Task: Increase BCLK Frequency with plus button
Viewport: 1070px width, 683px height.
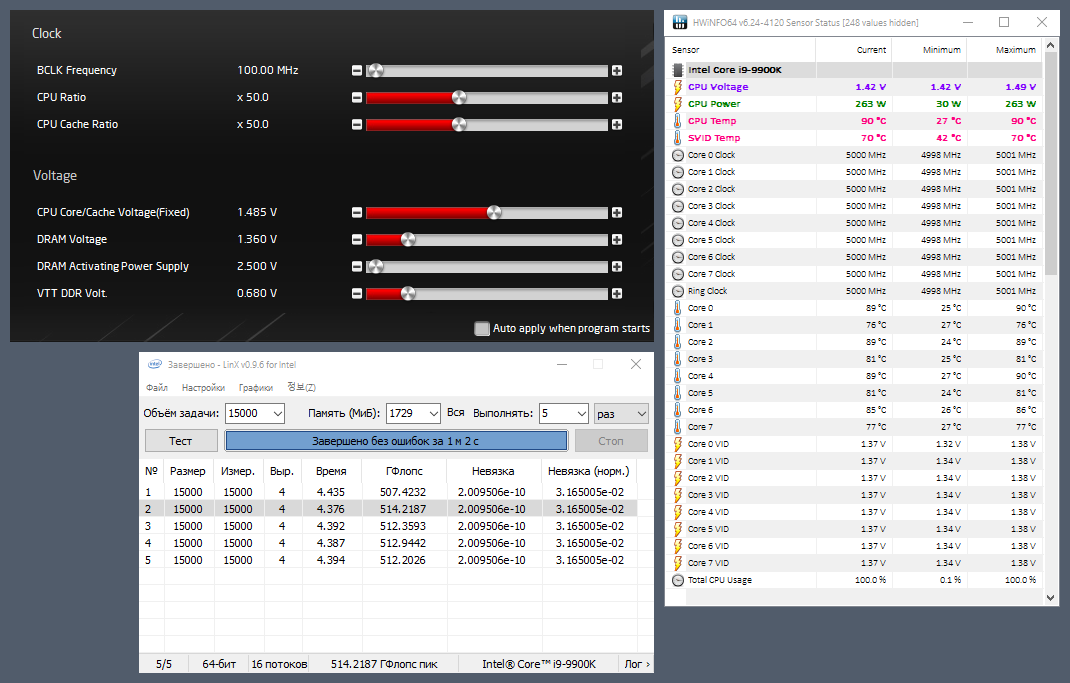Action: pyautogui.click(x=617, y=70)
